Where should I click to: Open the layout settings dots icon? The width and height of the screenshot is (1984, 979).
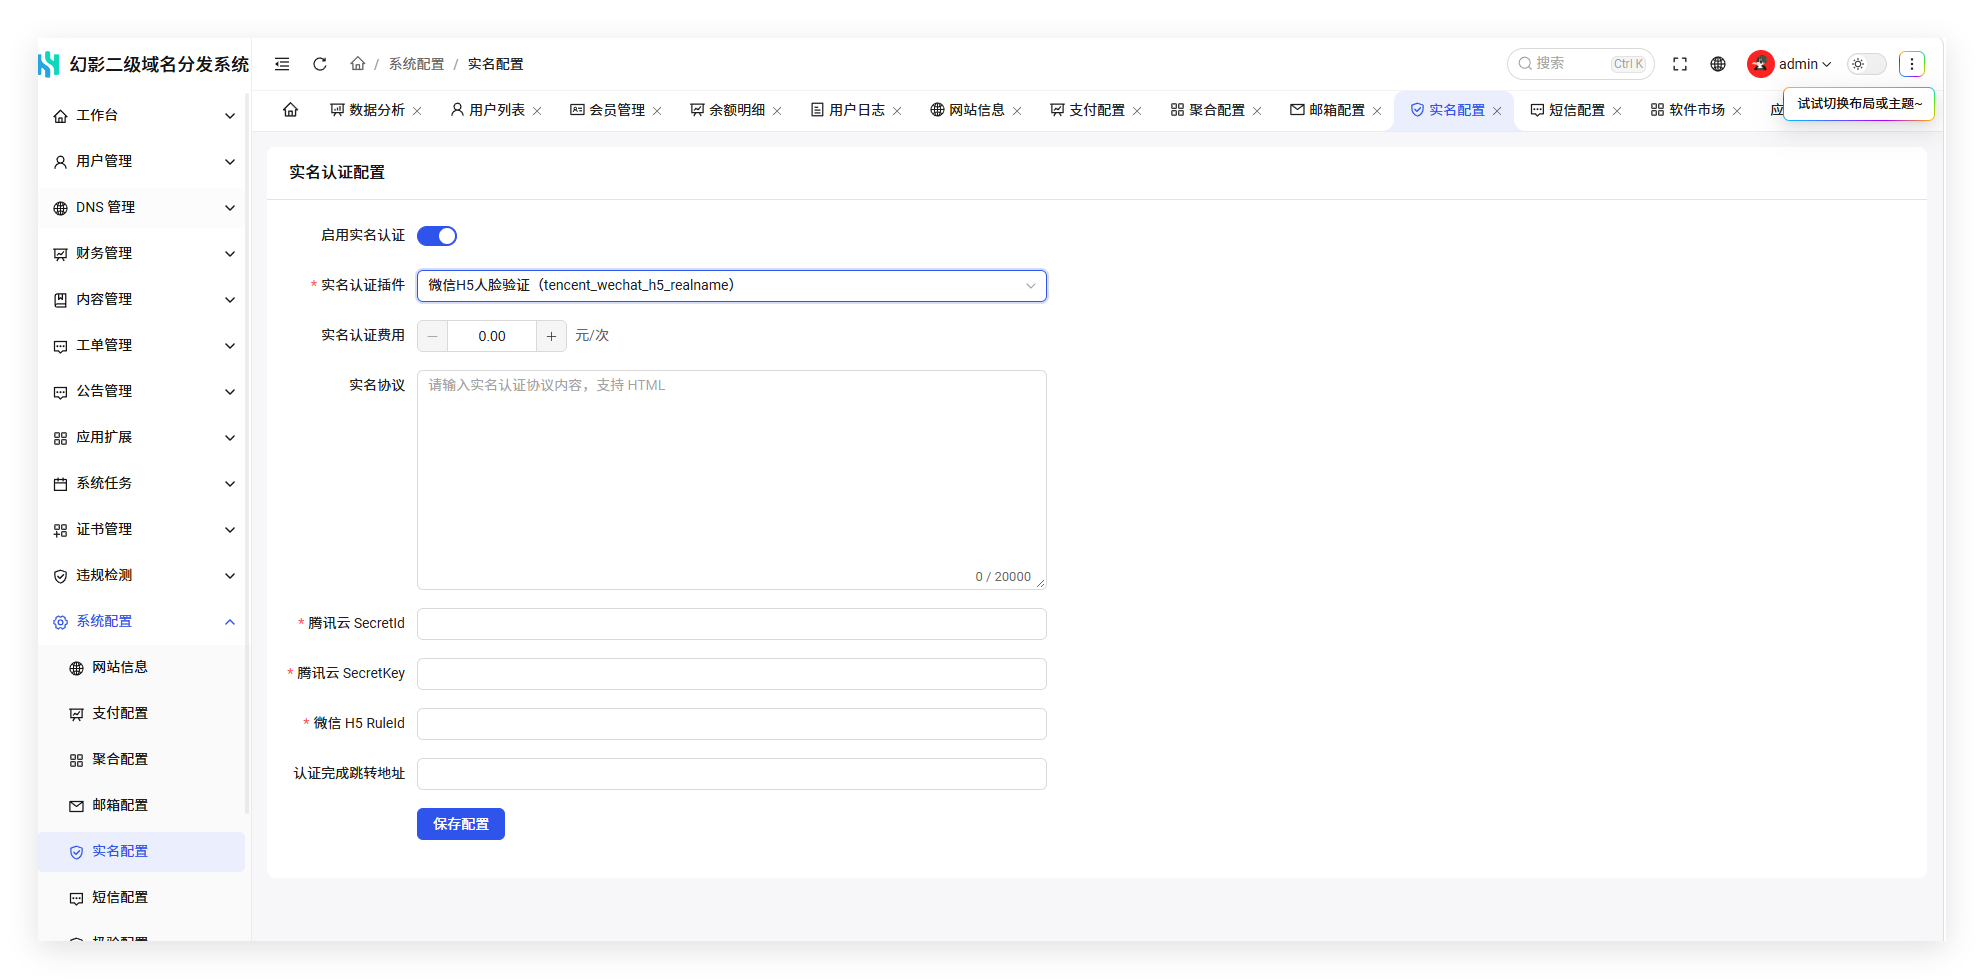click(1912, 64)
